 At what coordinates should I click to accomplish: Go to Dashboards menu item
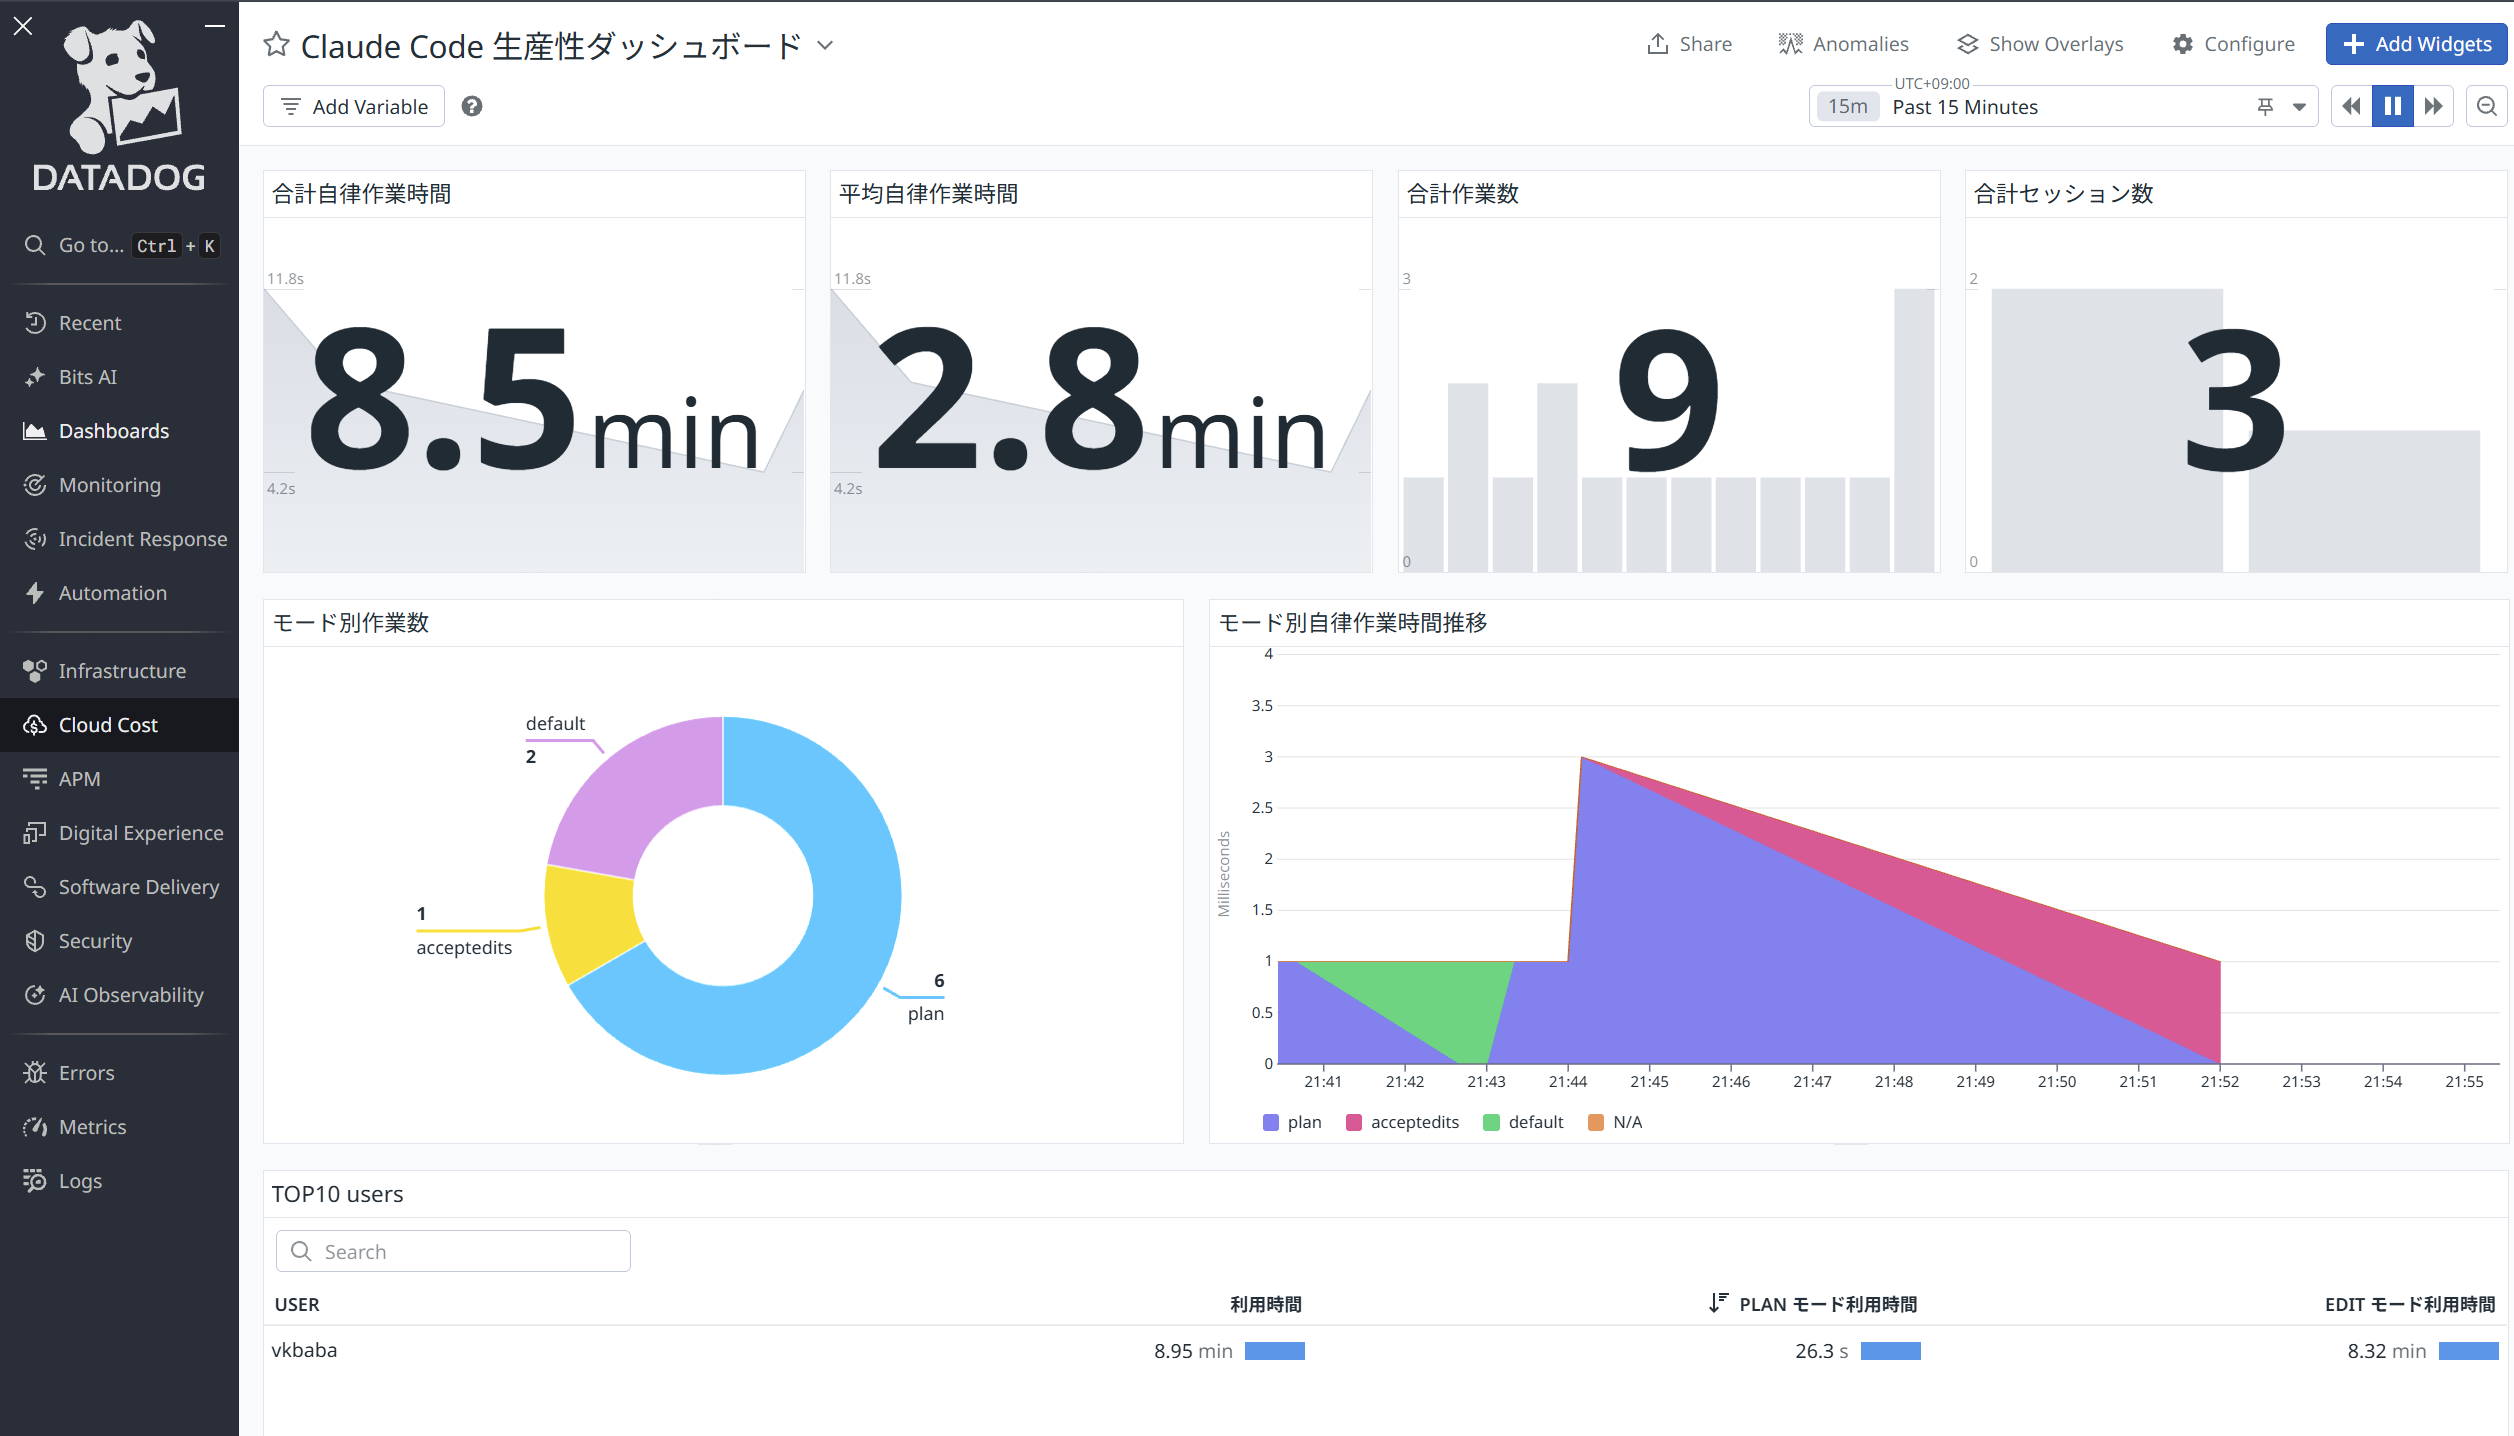pos(113,431)
